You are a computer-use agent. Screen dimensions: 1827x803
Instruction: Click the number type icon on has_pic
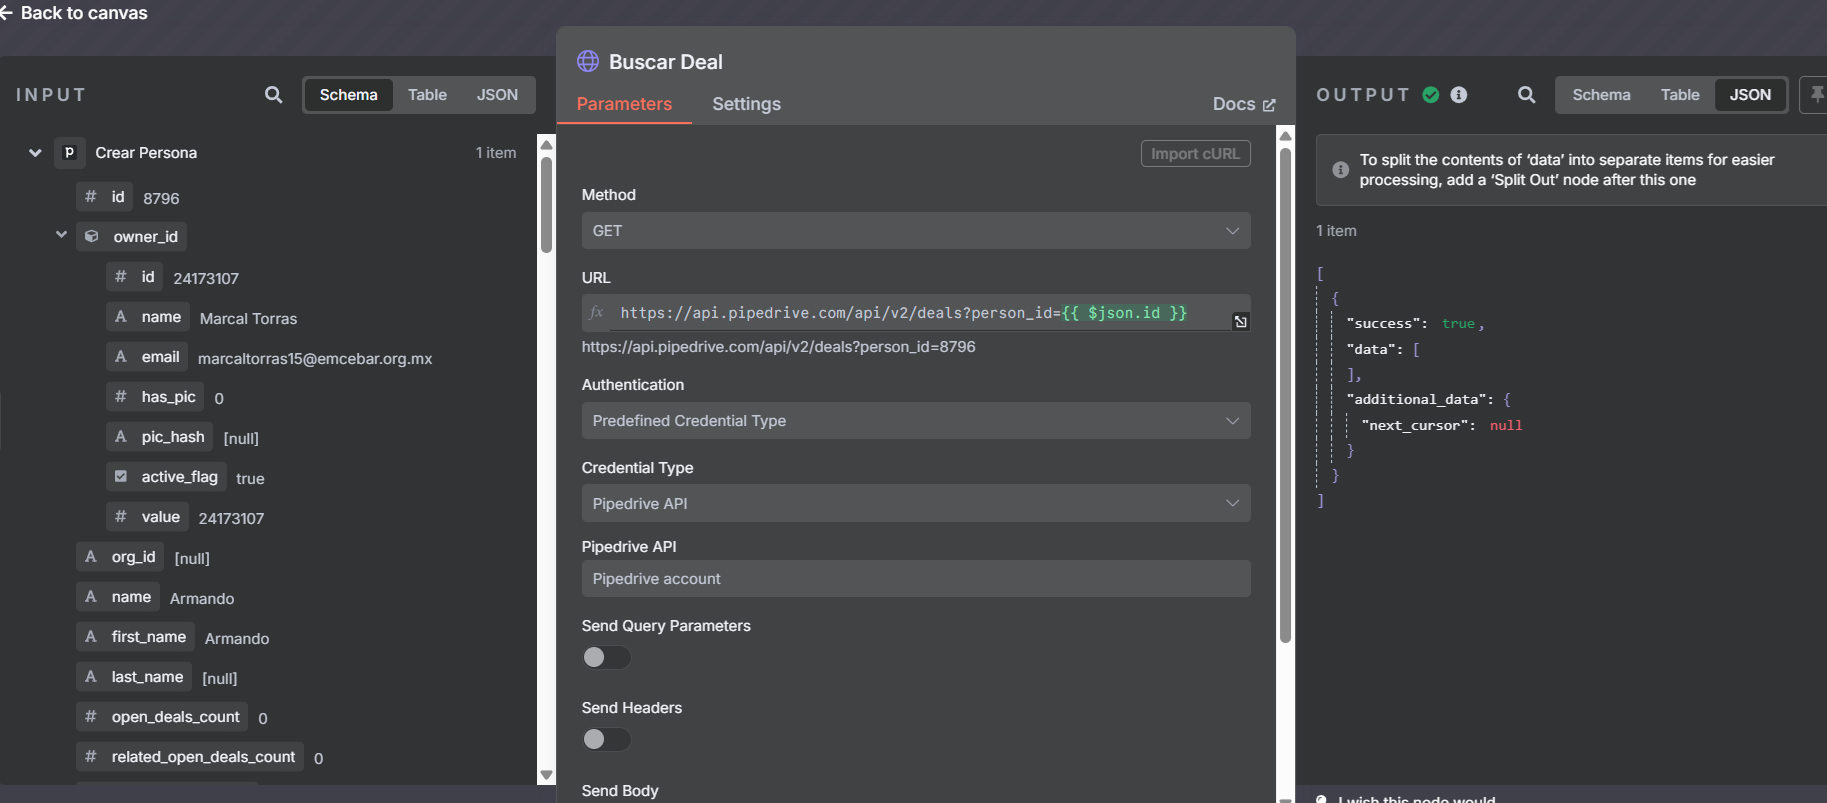tap(121, 397)
